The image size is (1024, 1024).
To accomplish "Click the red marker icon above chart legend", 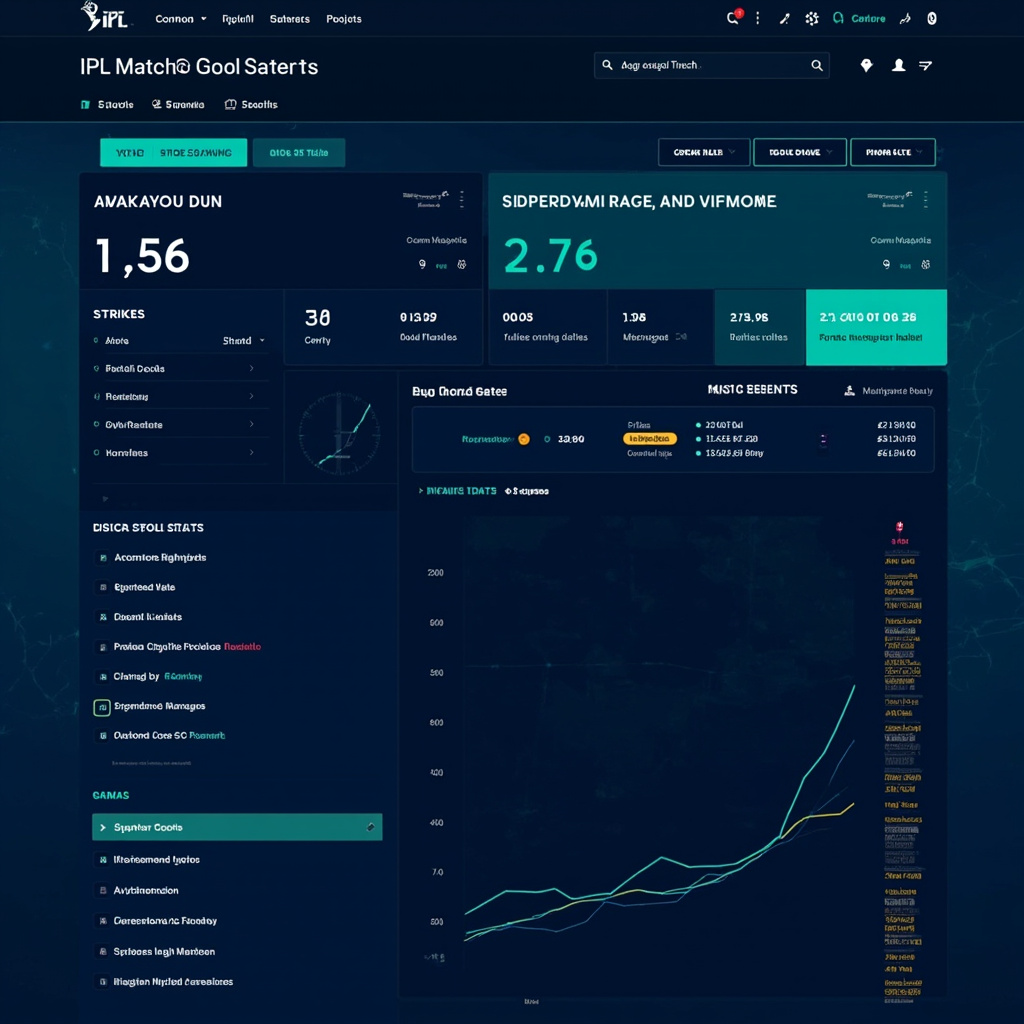I will pos(899,527).
